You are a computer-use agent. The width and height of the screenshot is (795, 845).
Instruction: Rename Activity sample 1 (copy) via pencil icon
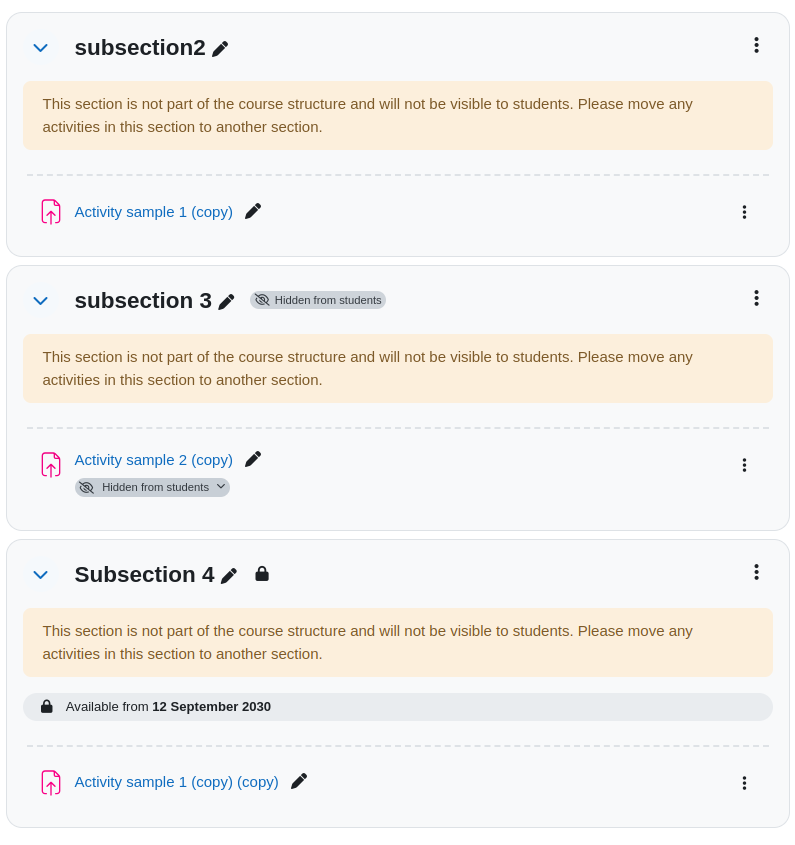click(x=253, y=211)
